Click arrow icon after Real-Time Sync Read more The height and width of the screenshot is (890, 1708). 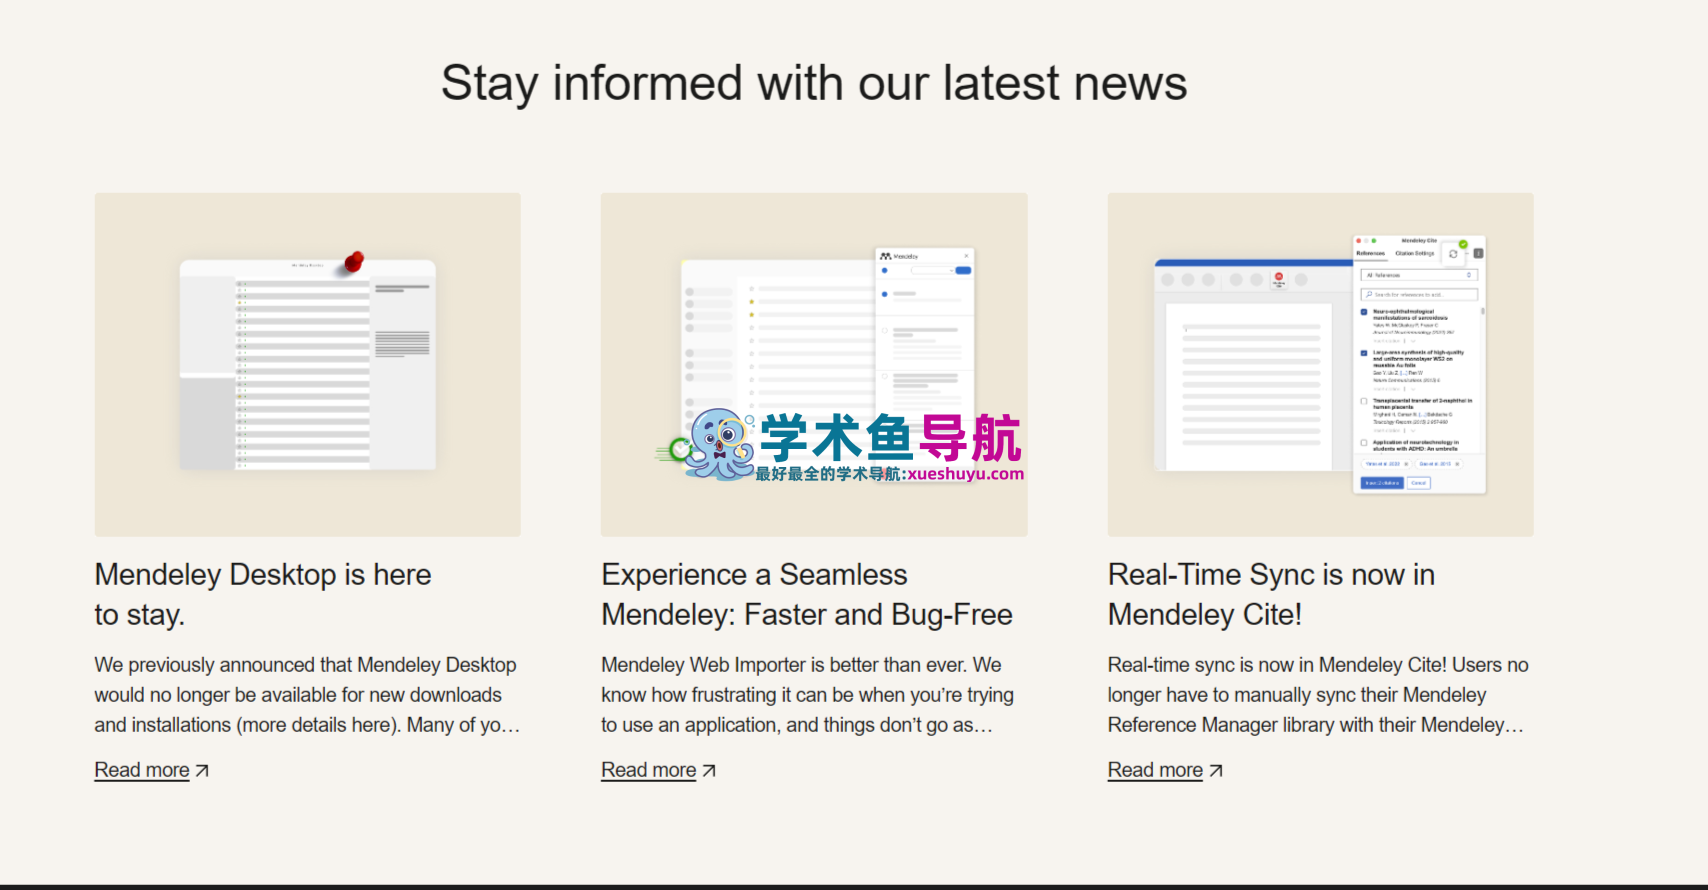coord(1216,771)
